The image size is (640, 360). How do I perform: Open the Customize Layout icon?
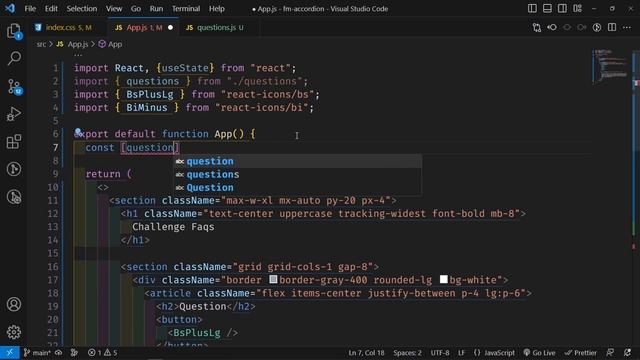577,8
